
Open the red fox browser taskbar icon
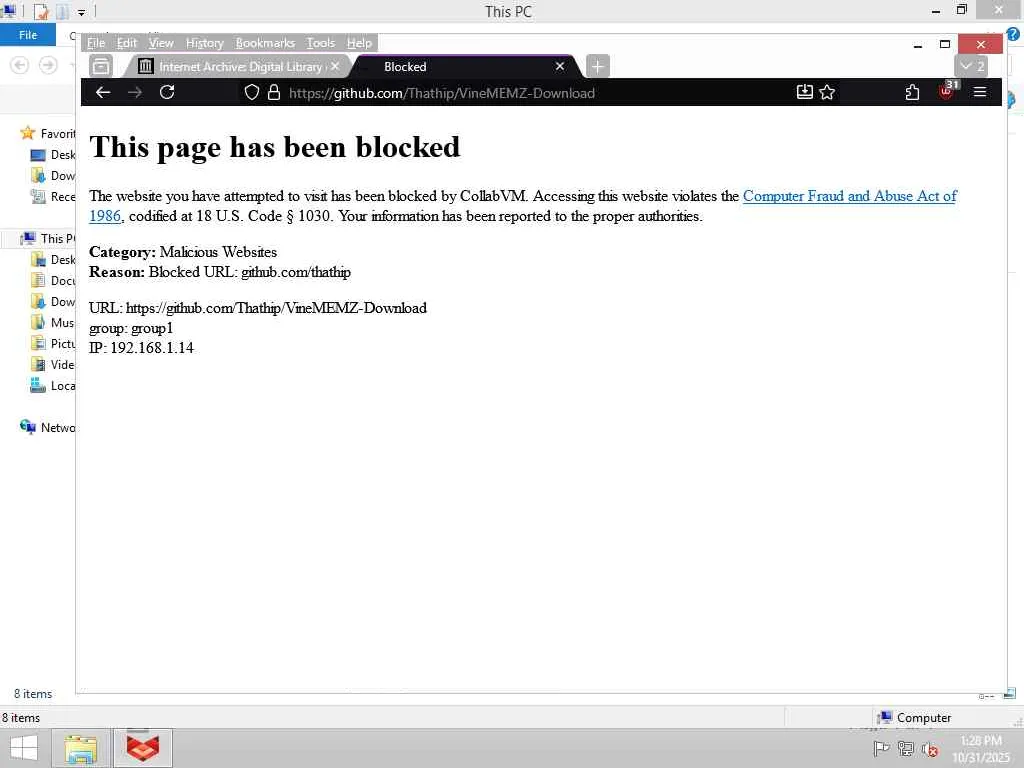(143, 748)
